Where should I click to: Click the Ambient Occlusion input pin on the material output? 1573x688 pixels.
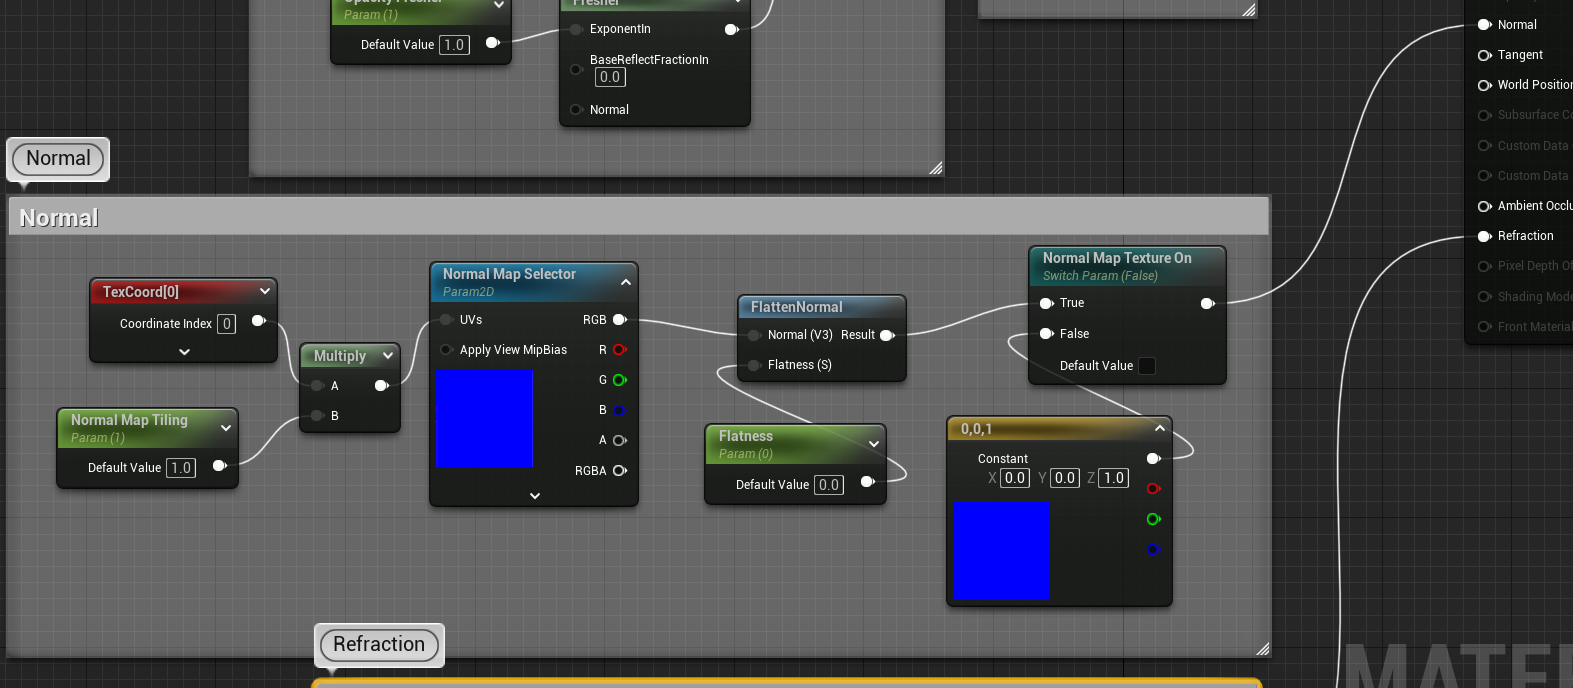[1484, 206]
